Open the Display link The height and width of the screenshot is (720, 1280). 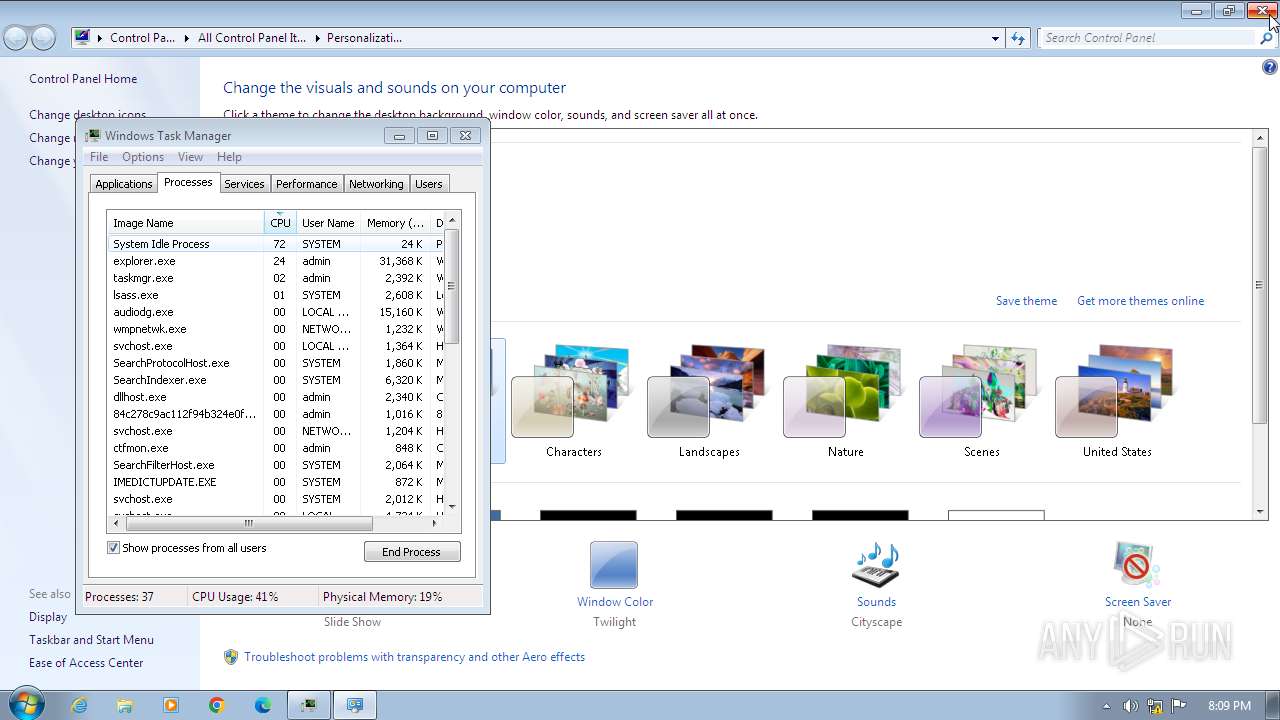48,617
